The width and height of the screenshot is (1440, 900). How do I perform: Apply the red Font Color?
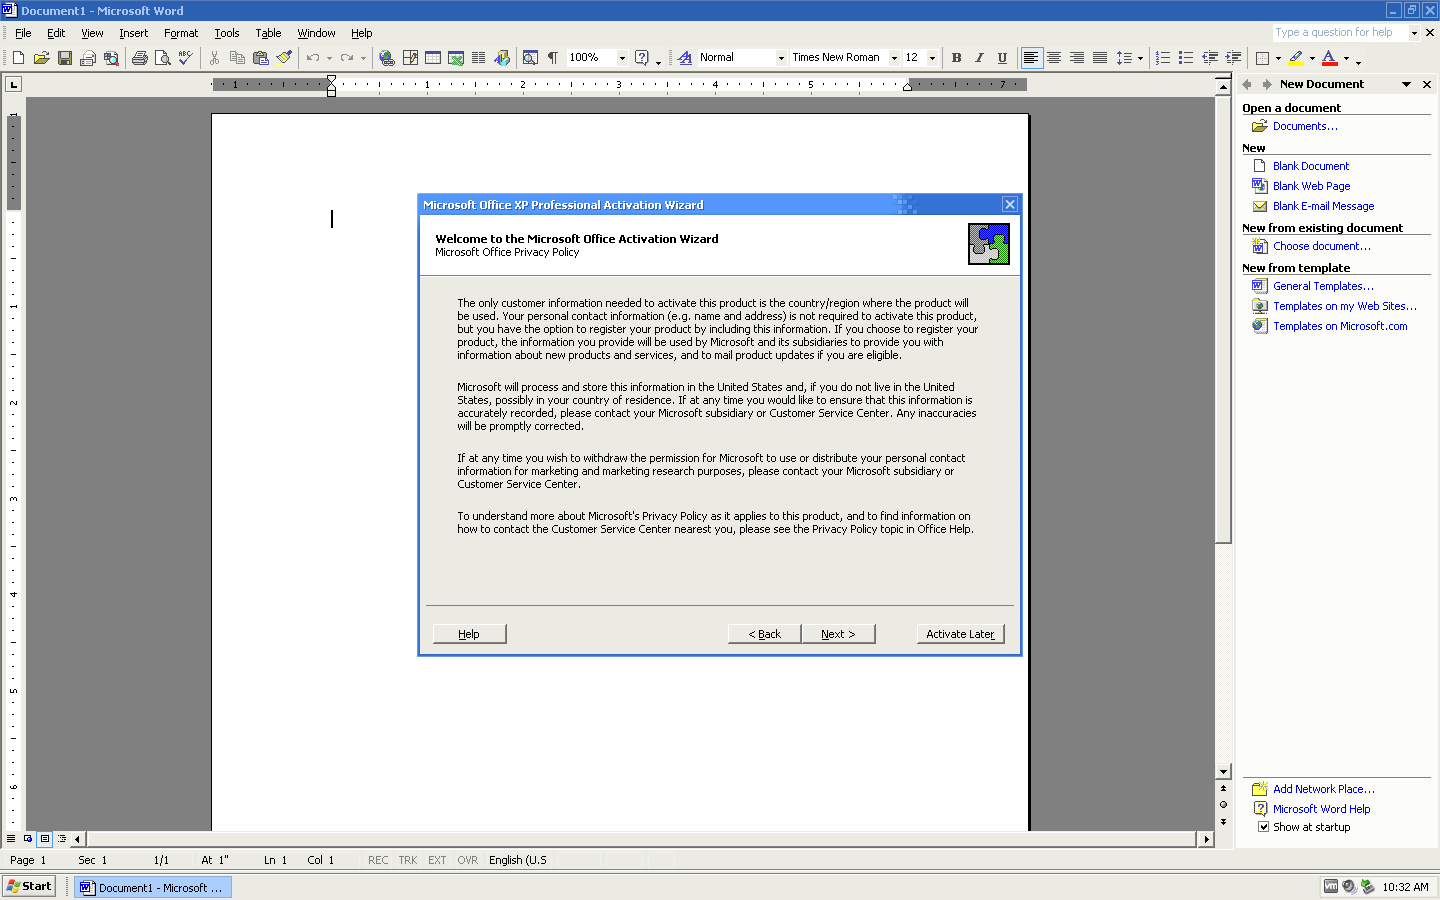[1329, 58]
